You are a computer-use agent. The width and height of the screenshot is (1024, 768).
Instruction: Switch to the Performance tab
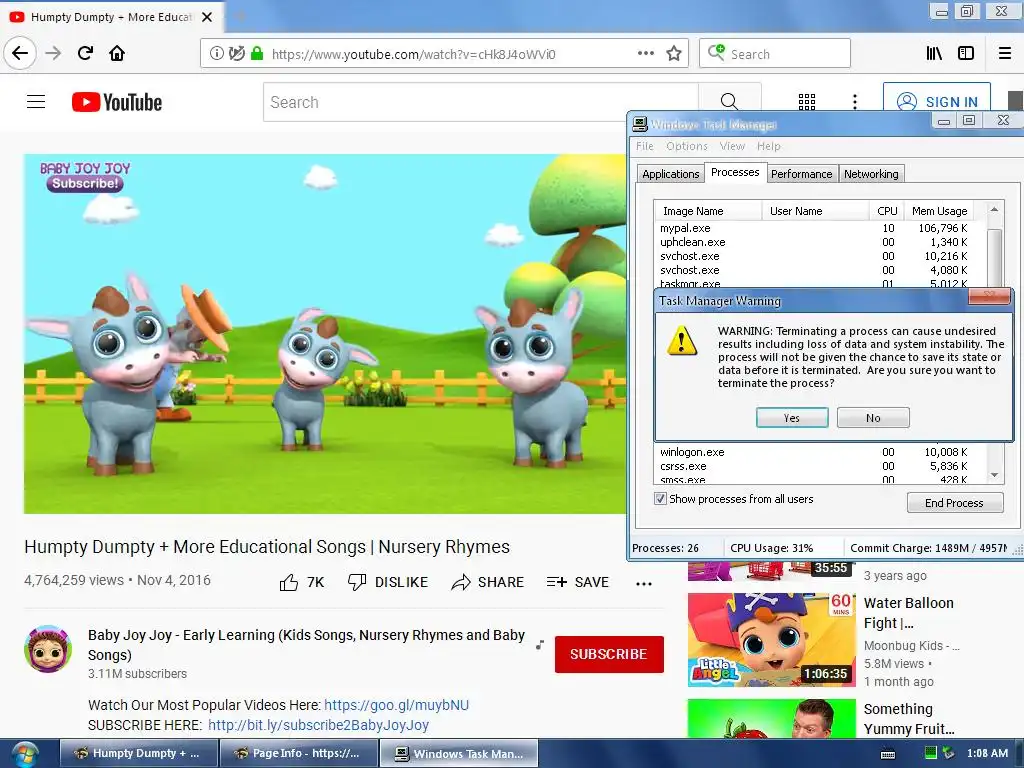(801, 174)
